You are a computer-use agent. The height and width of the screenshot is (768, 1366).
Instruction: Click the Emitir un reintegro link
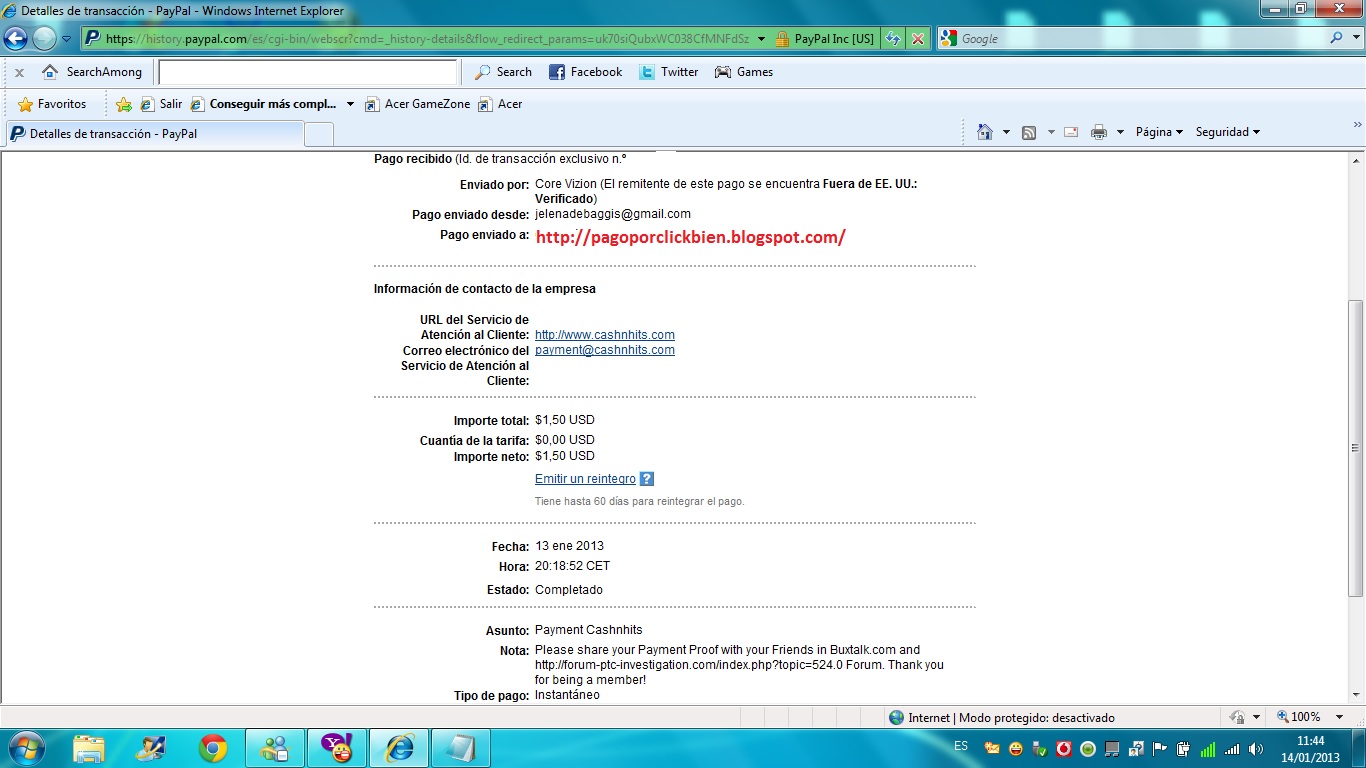coord(585,479)
